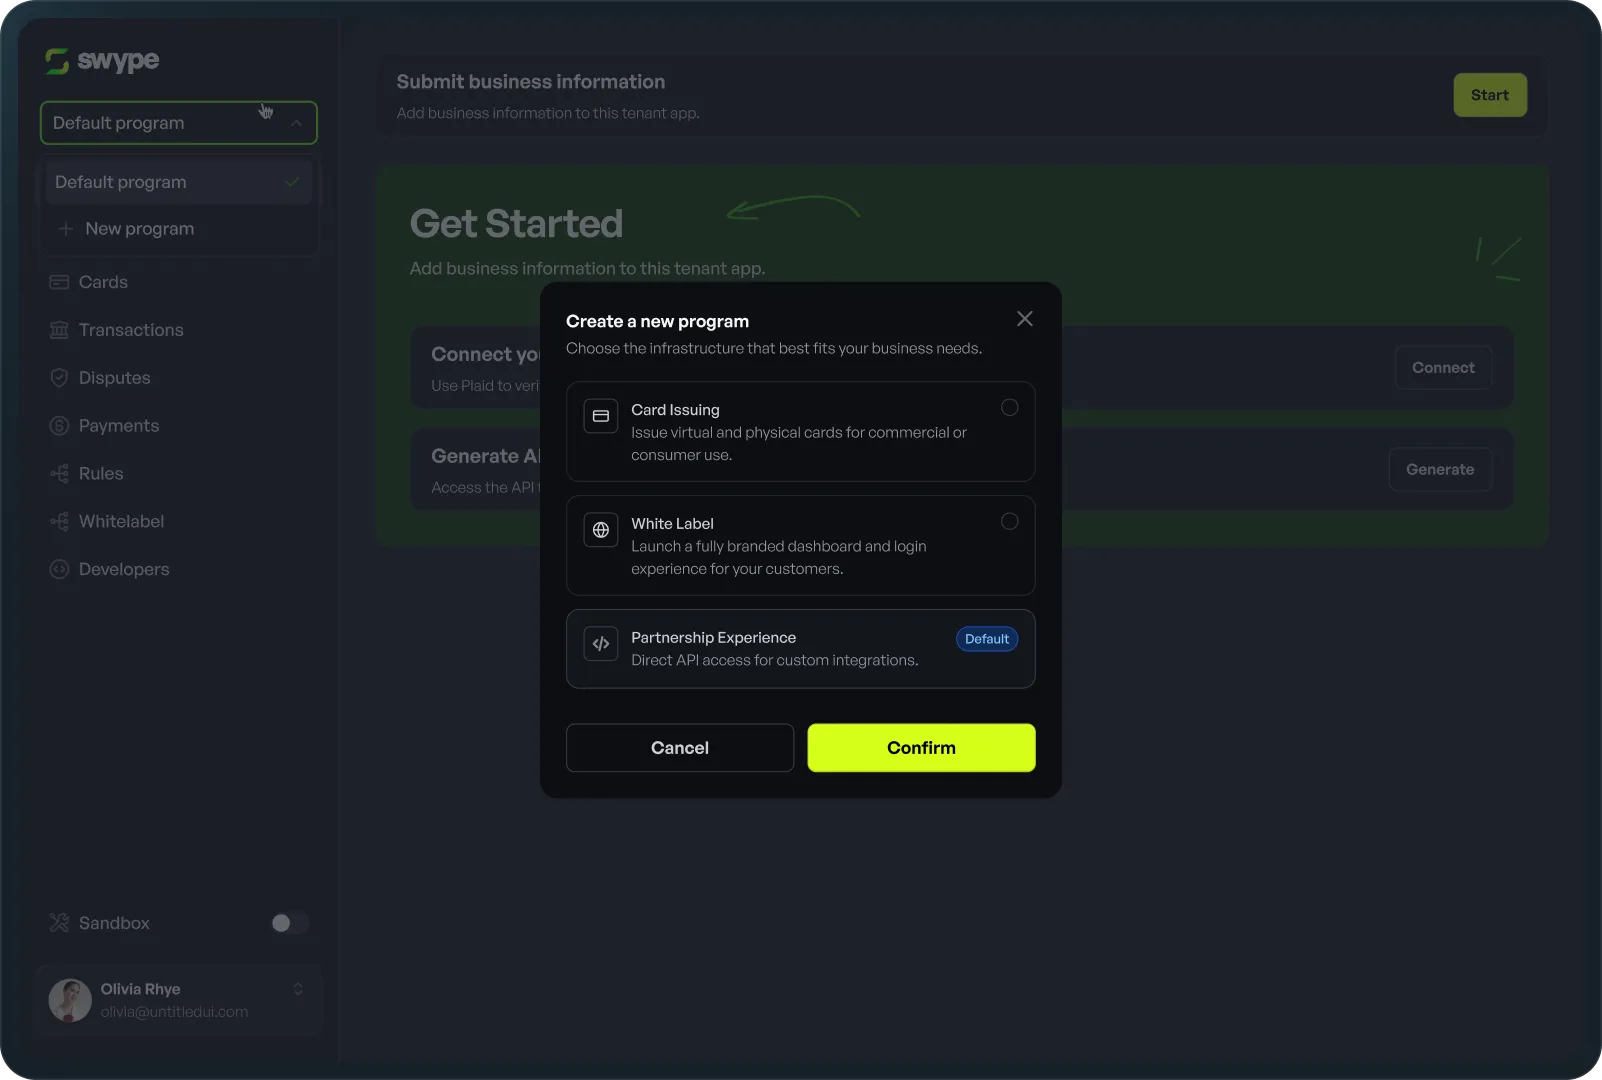Cancel the new program dialog
The height and width of the screenshot is (1080, 1602).
coord(680,748)
